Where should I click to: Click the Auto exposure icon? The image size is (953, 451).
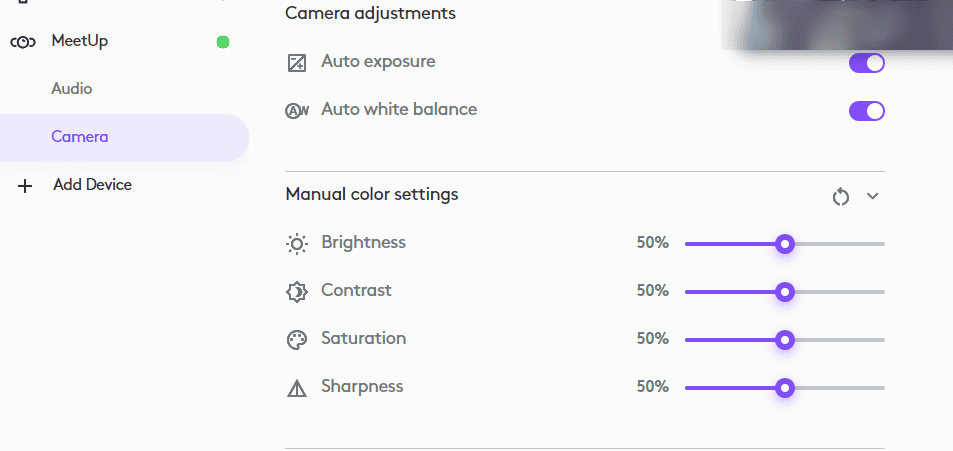click(x=297, y=63)
